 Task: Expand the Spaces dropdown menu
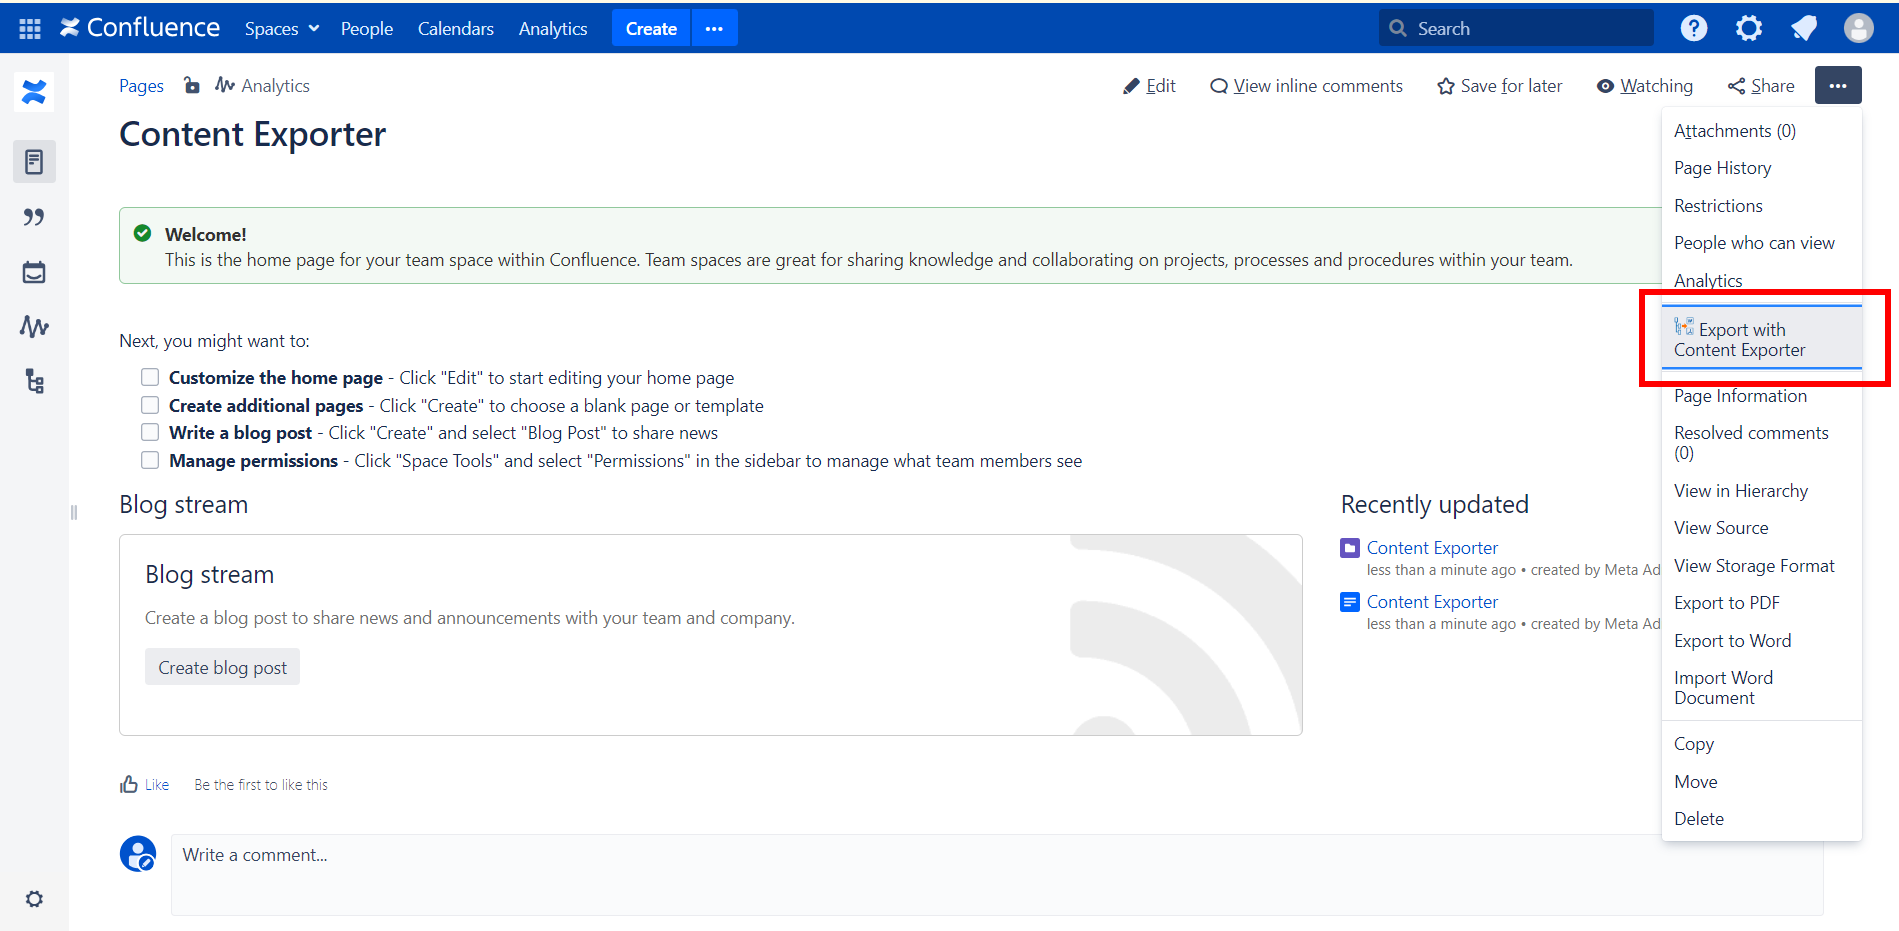(x=281, y=29)
